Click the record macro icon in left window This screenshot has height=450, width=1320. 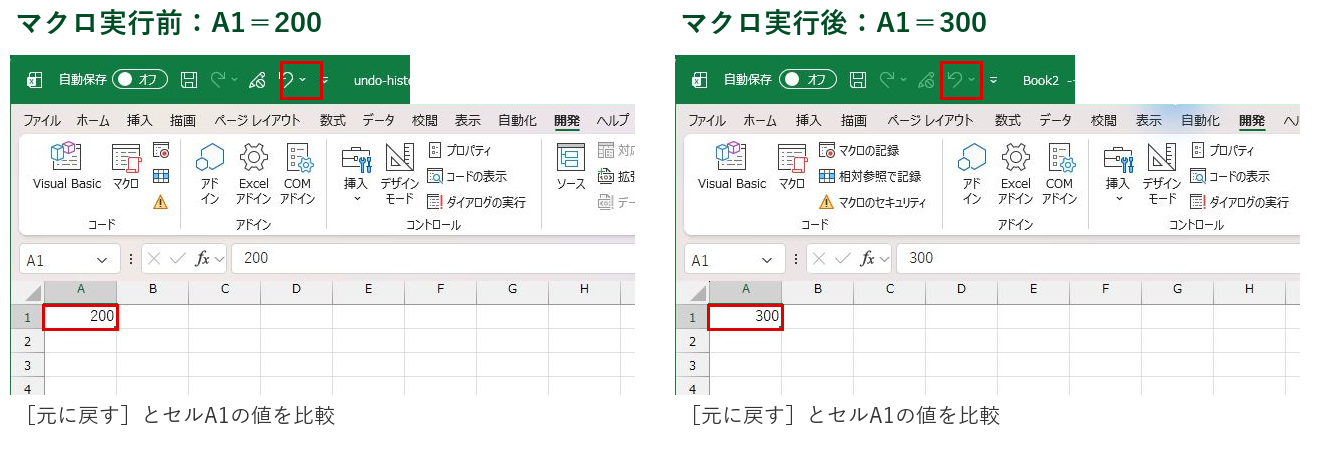(161, 151)
